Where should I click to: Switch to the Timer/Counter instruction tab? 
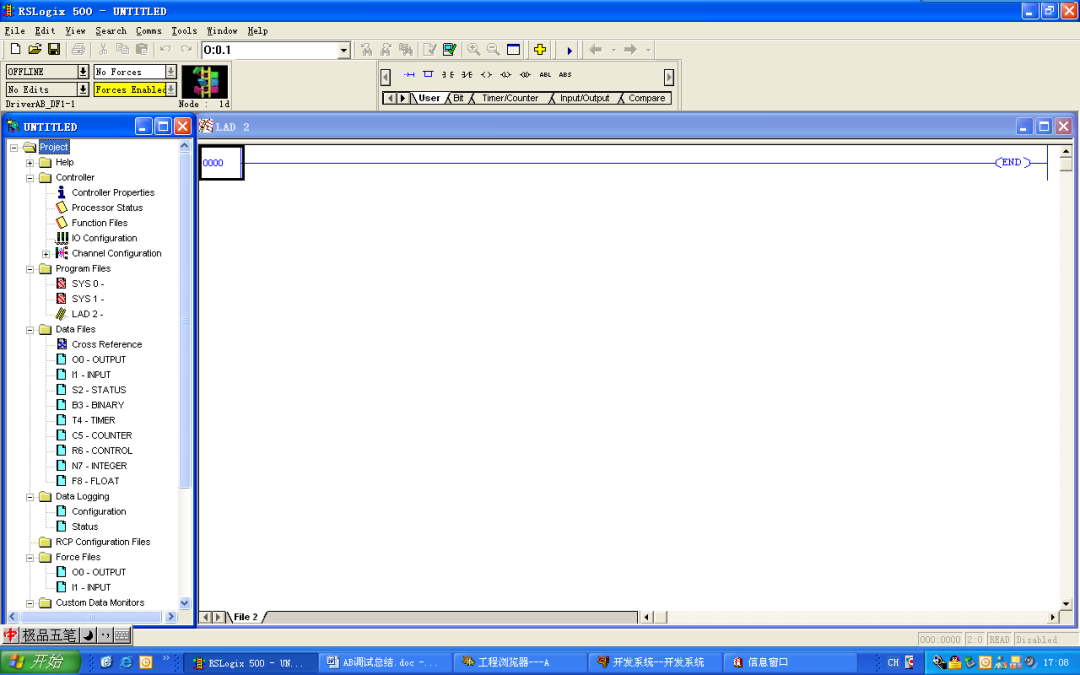[511, 97]
